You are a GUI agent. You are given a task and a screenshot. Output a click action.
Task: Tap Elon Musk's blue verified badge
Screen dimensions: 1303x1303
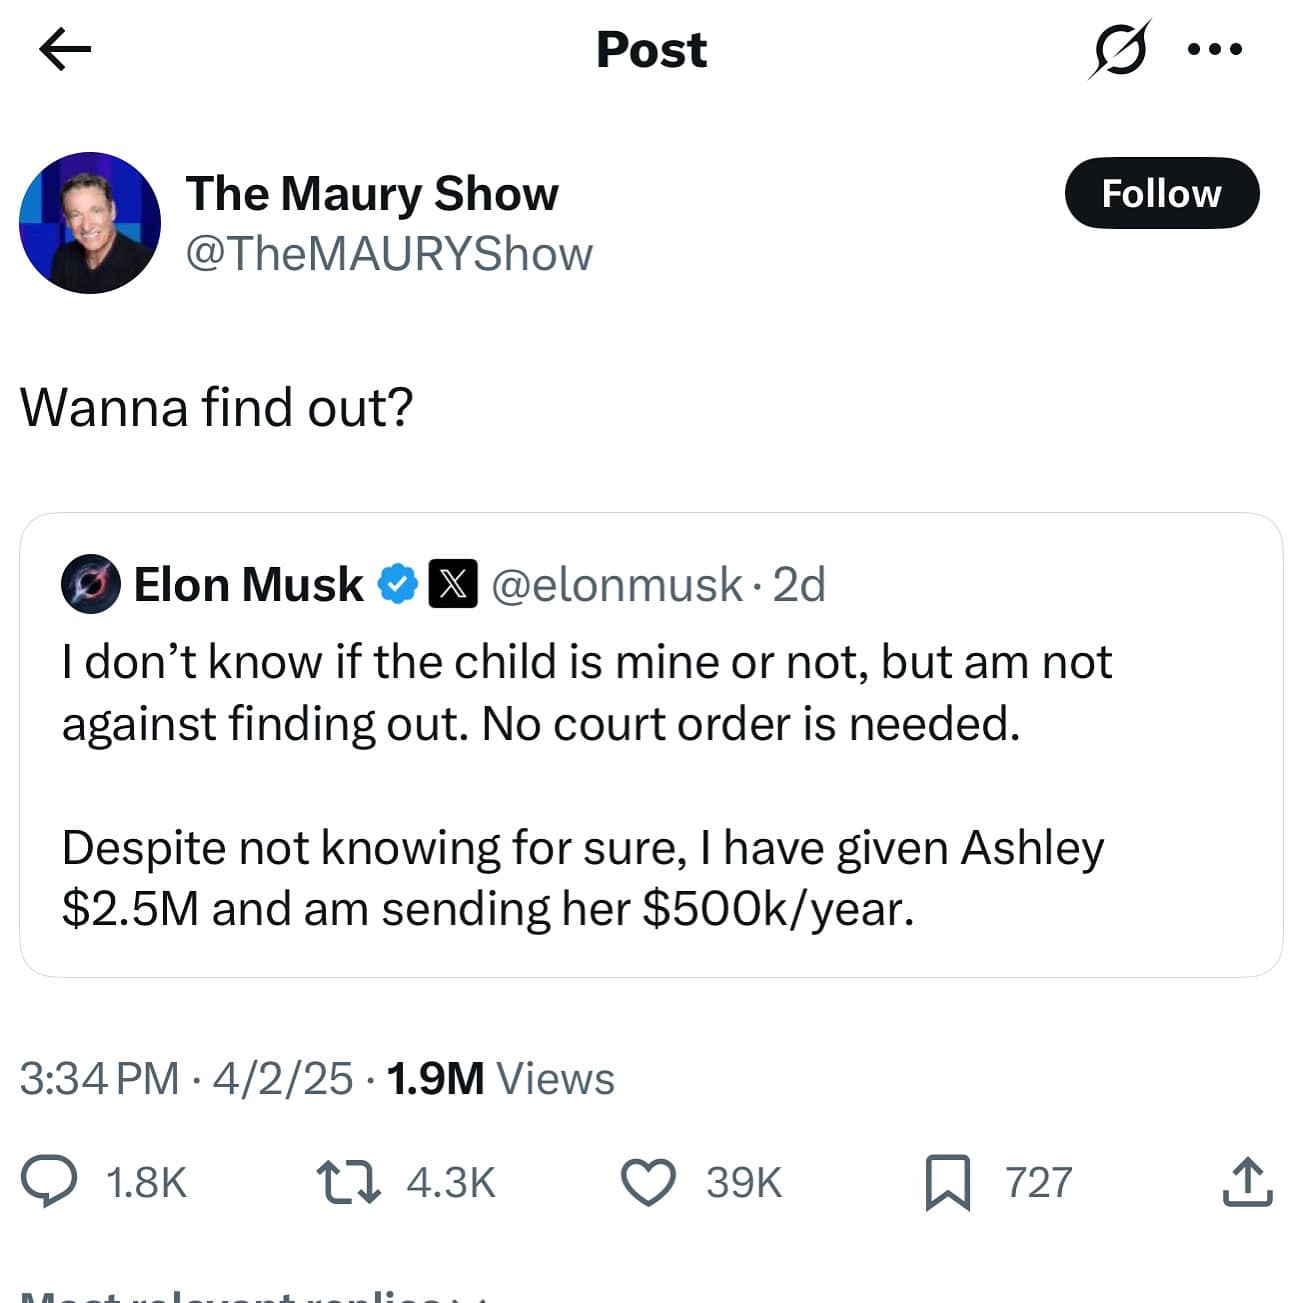point(397,585)
